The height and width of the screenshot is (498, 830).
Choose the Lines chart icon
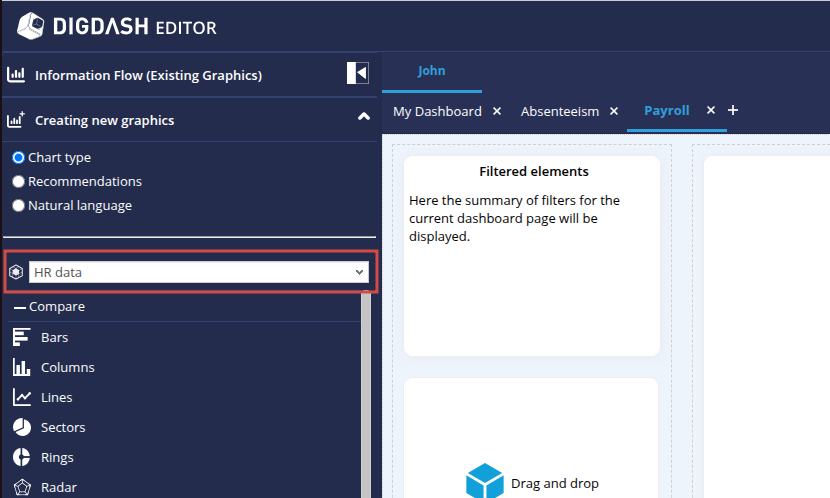21,398
